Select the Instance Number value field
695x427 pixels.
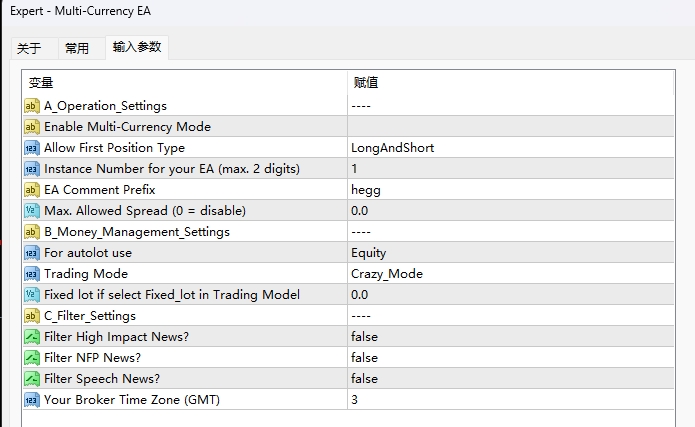tap(355, 169)
